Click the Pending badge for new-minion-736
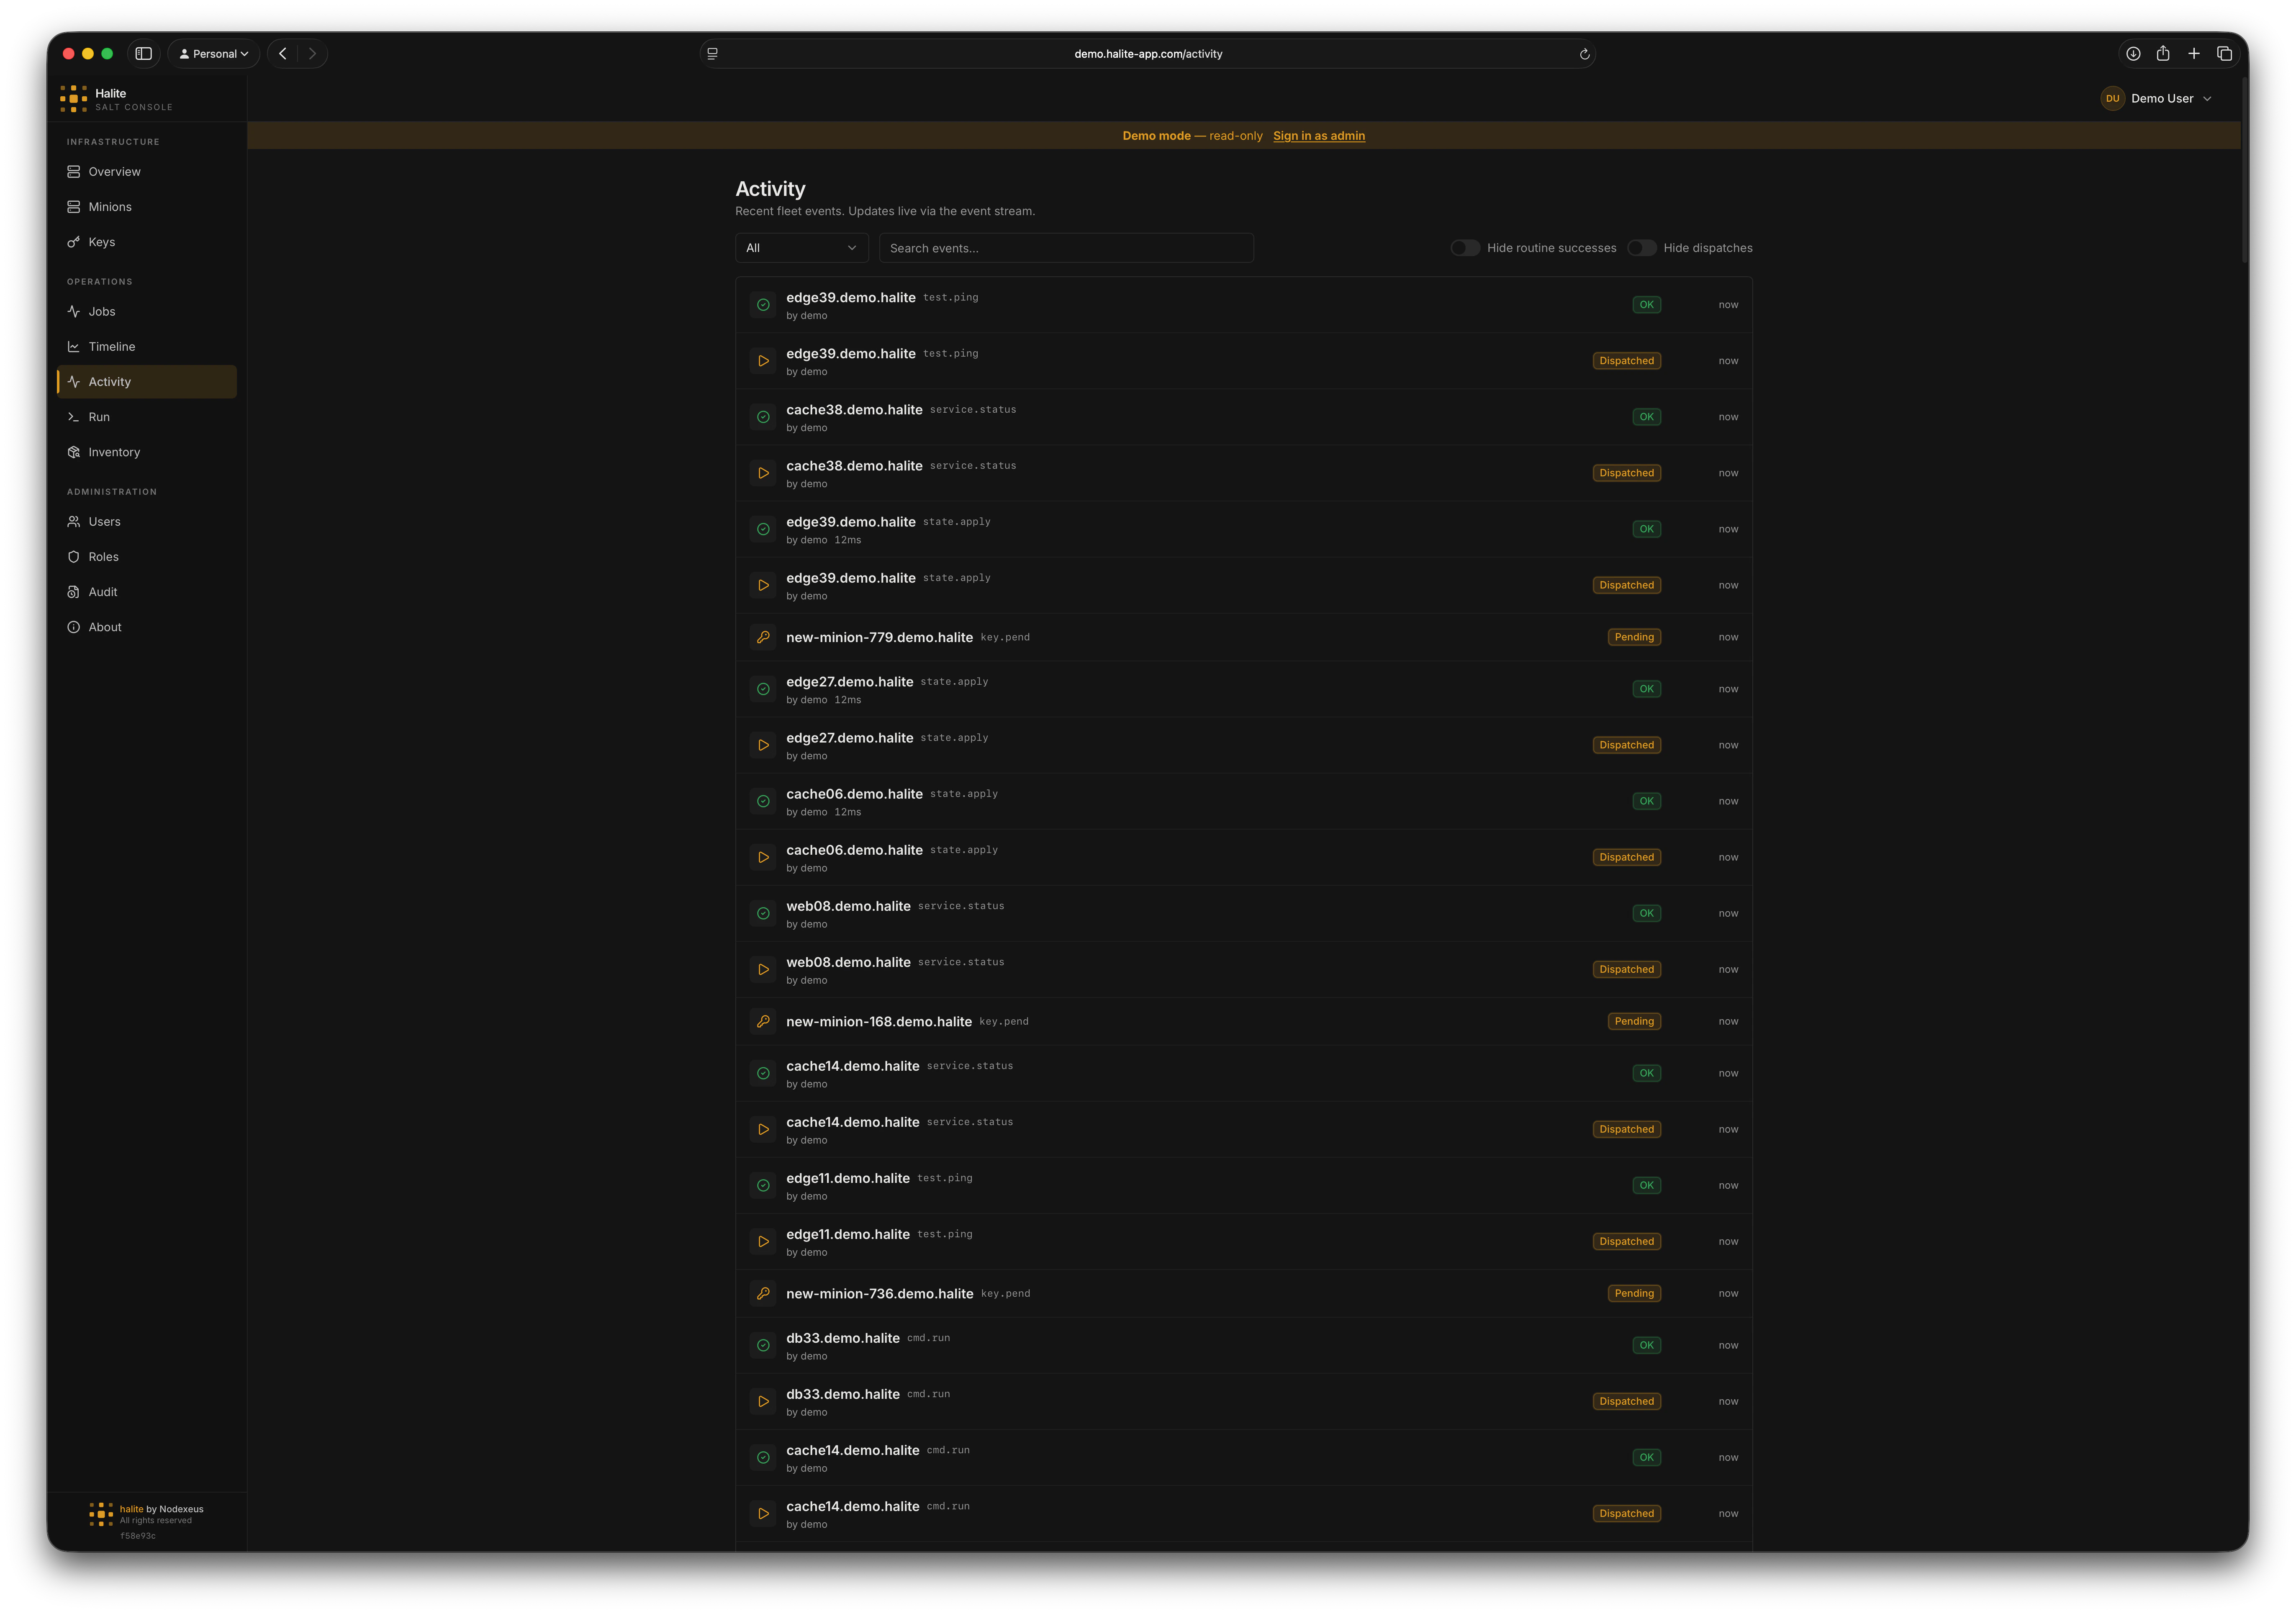The height and width of the screenshot is (1614, 2296). tap(1634, 1293)
